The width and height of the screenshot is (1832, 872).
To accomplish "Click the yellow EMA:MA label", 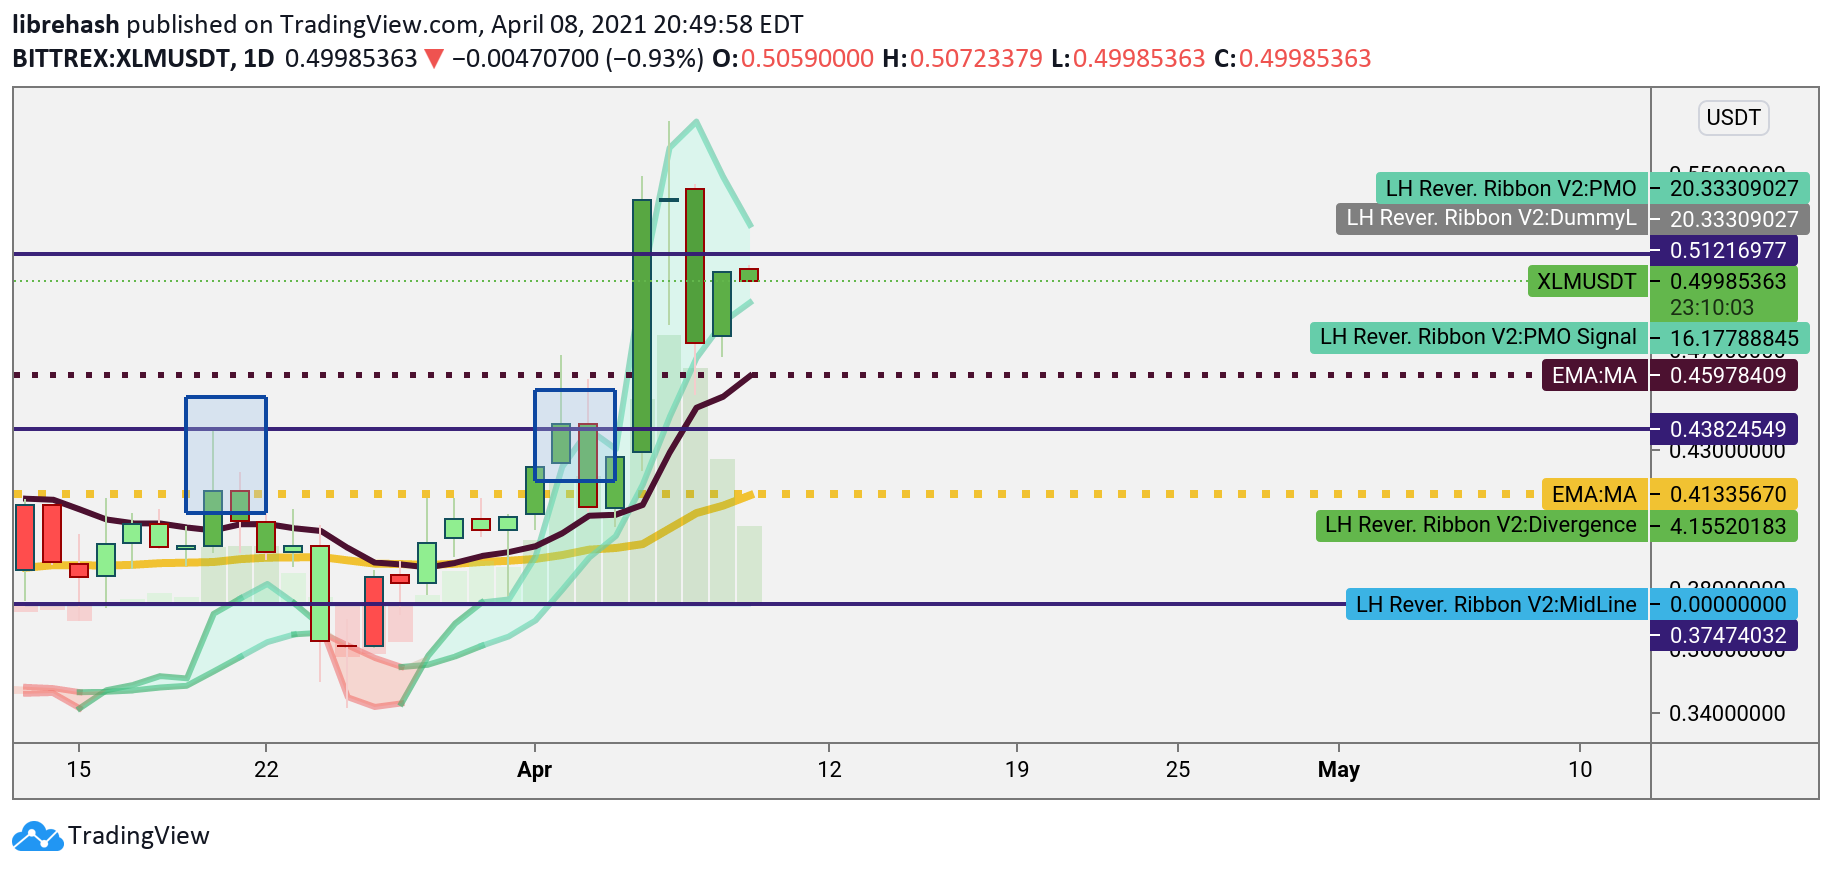I will (x=1594, y=494).
